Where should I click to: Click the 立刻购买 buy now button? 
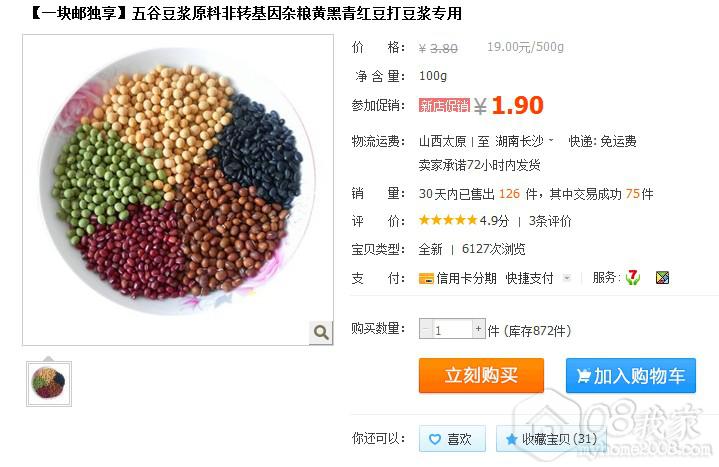coord(481,376)
